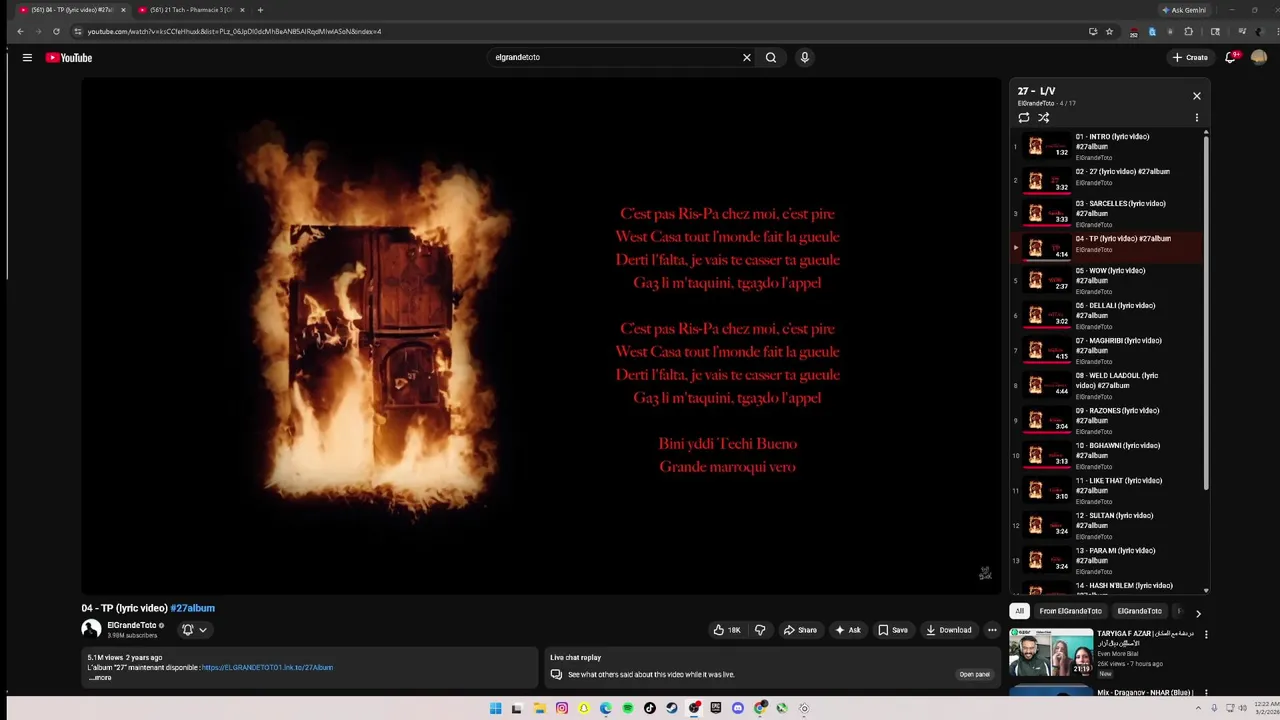Open the Windows Start menu

tap(495, 708)
